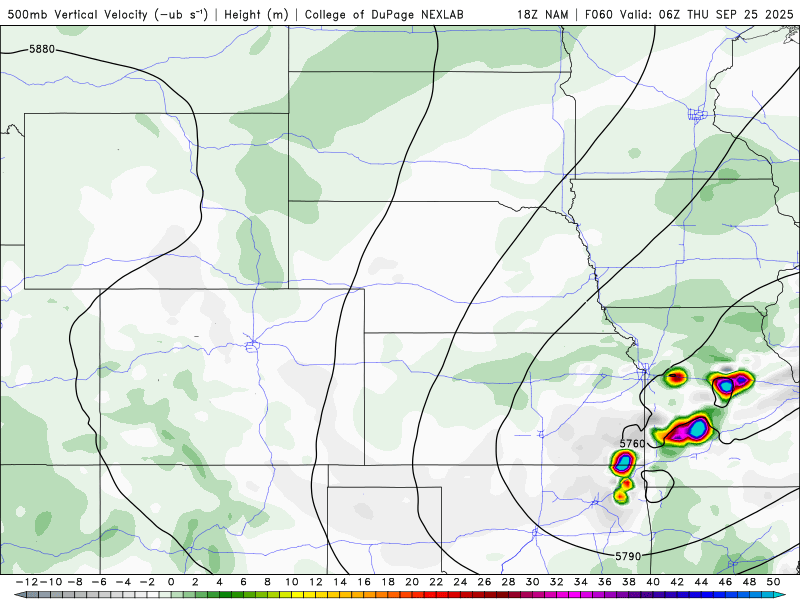Click the 6 tick label on the legend
Viewport: 800px width, 600px height.
243,582
